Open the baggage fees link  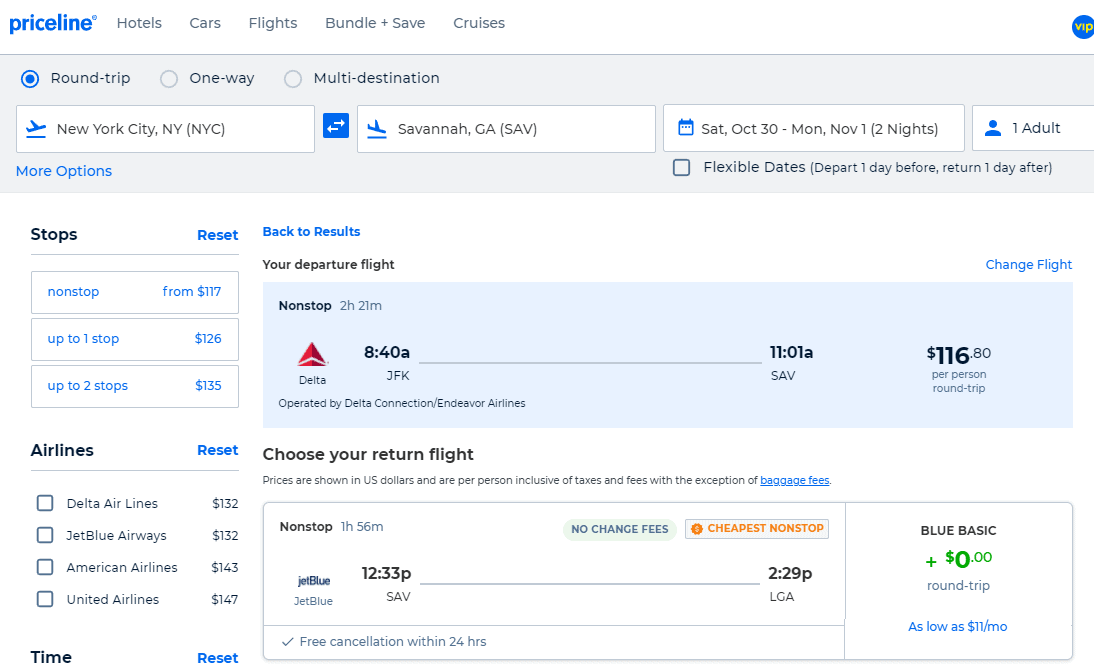(x=794, y=479)
